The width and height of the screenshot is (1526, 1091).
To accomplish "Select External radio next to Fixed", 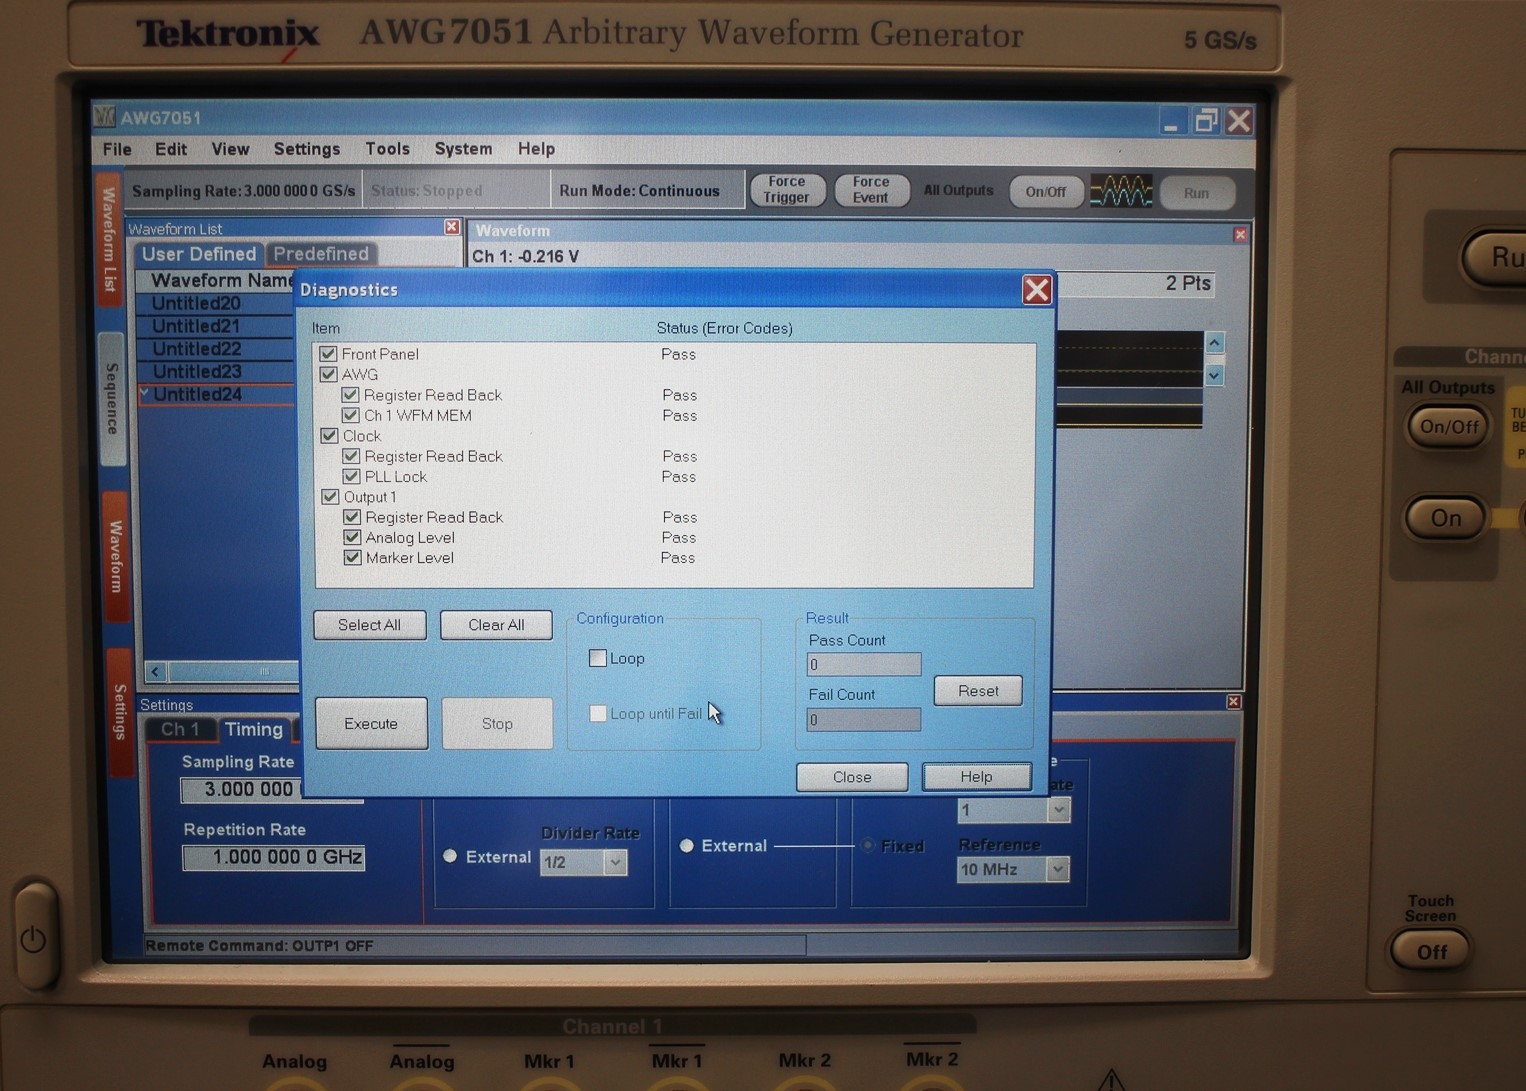I will tap(687, 845).
